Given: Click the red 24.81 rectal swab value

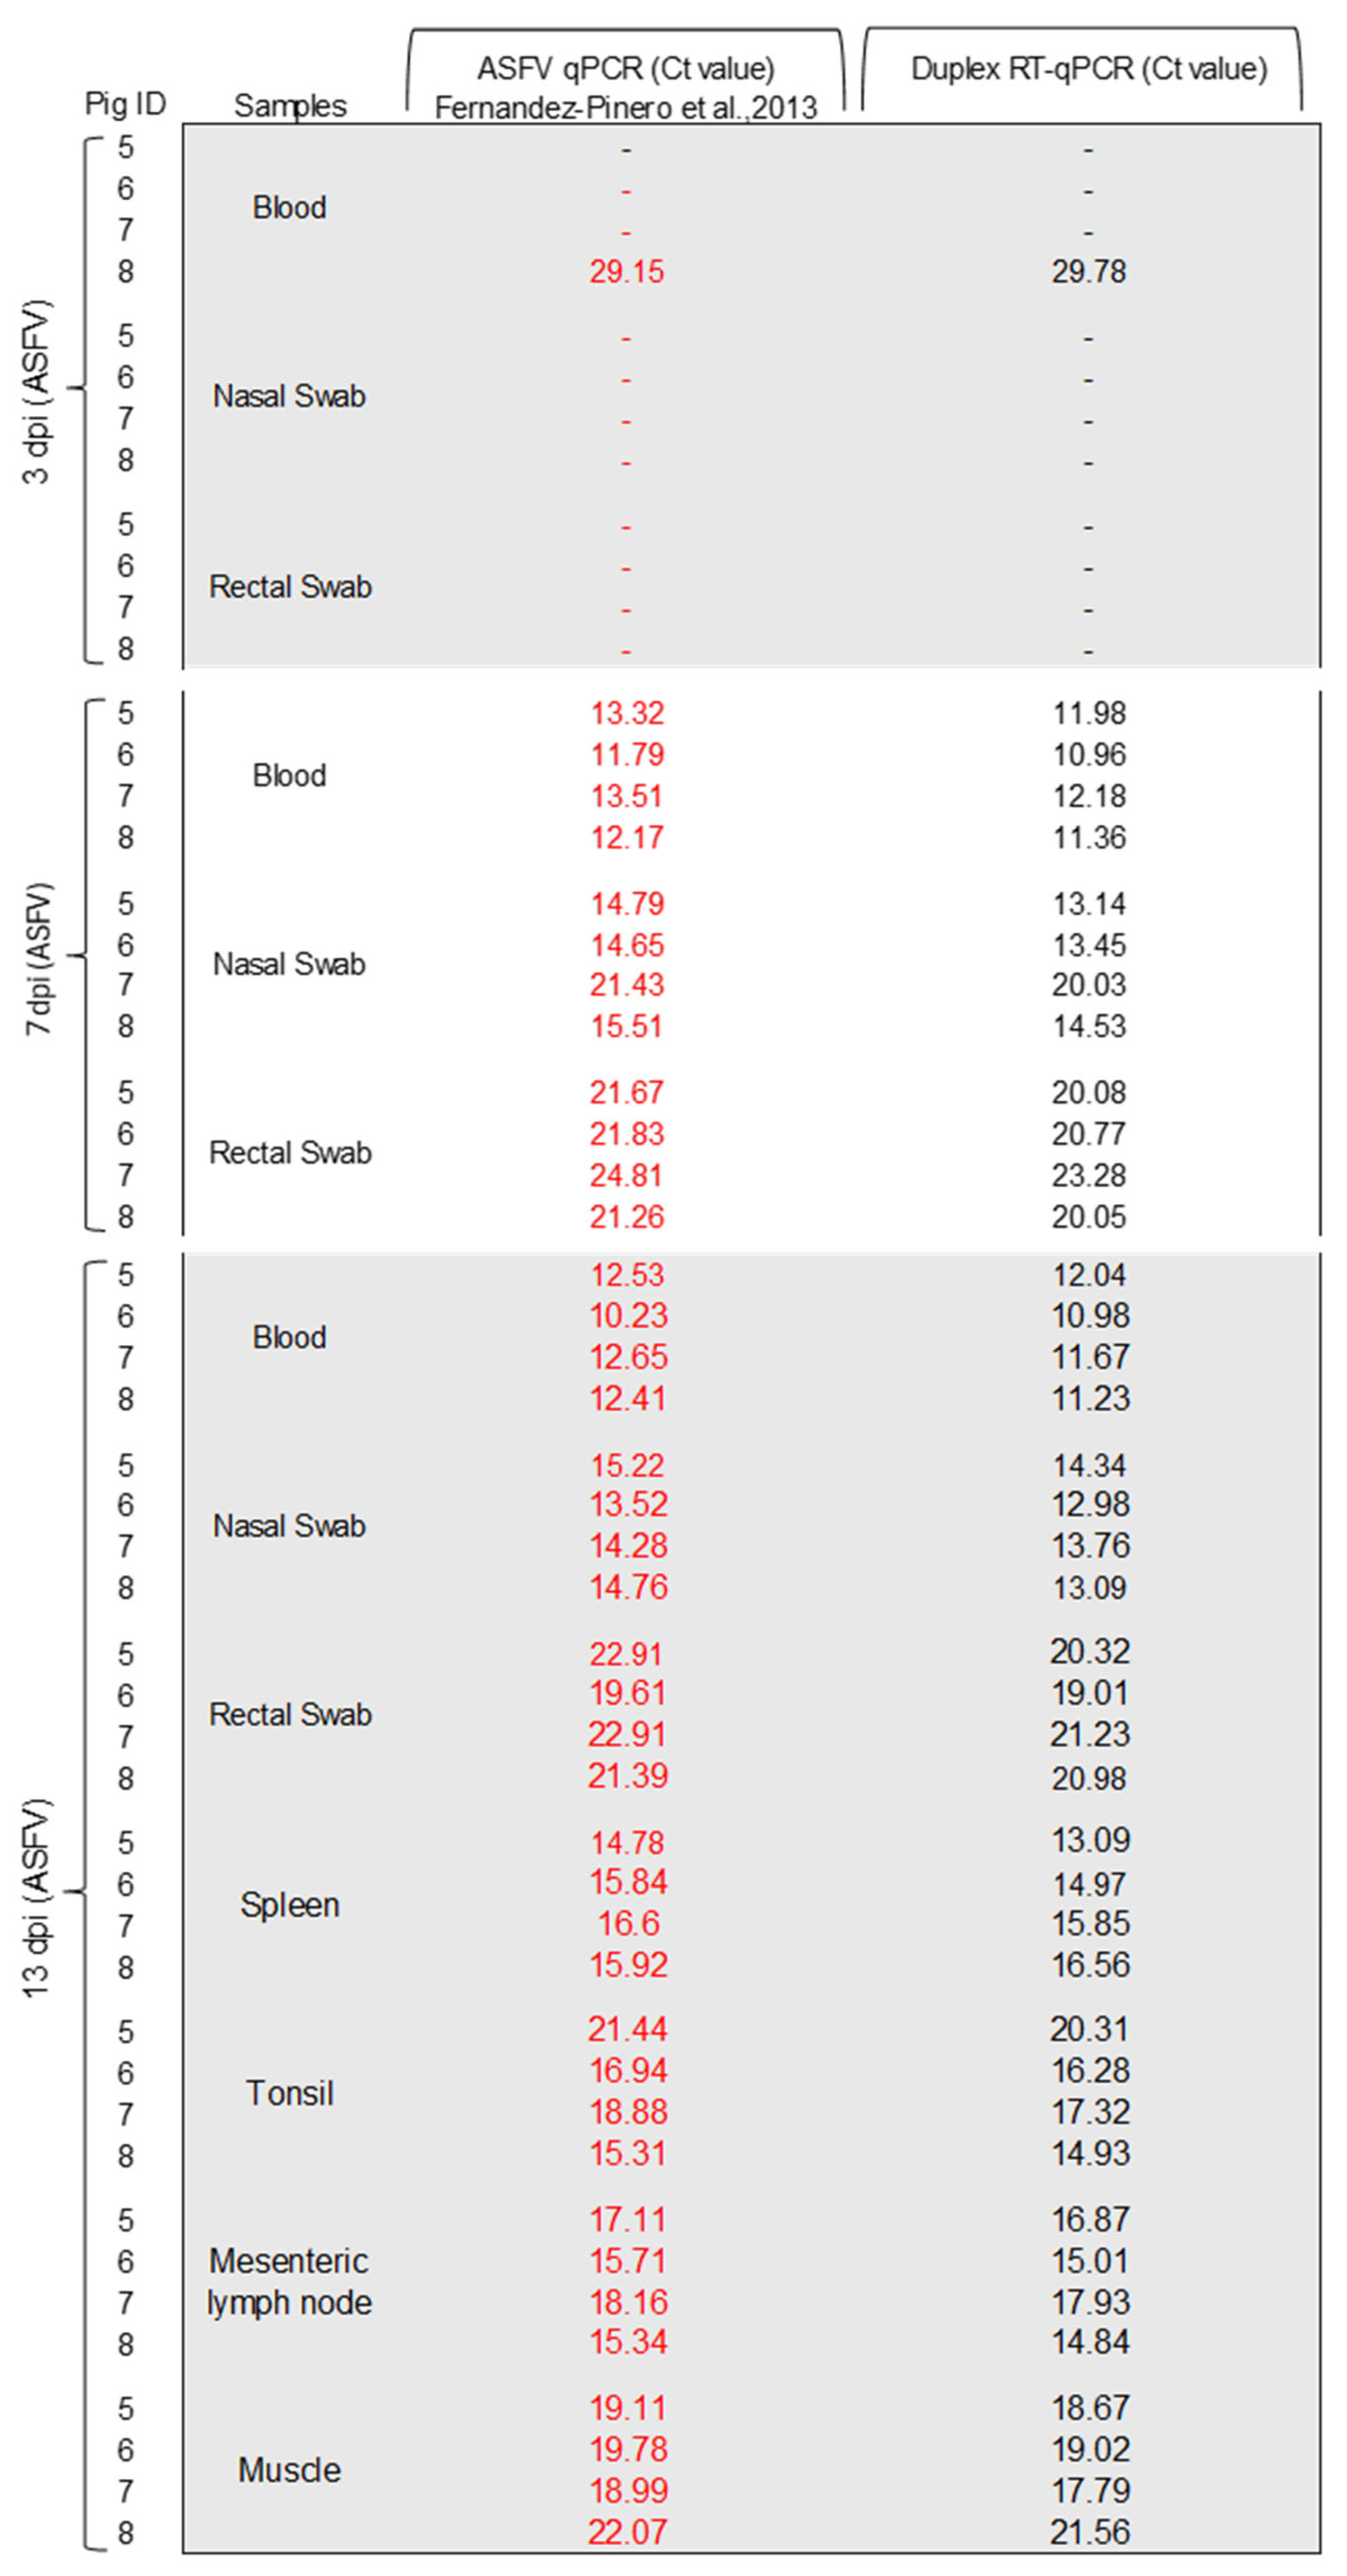Looking at the screenshot, I should point(626,1175).
